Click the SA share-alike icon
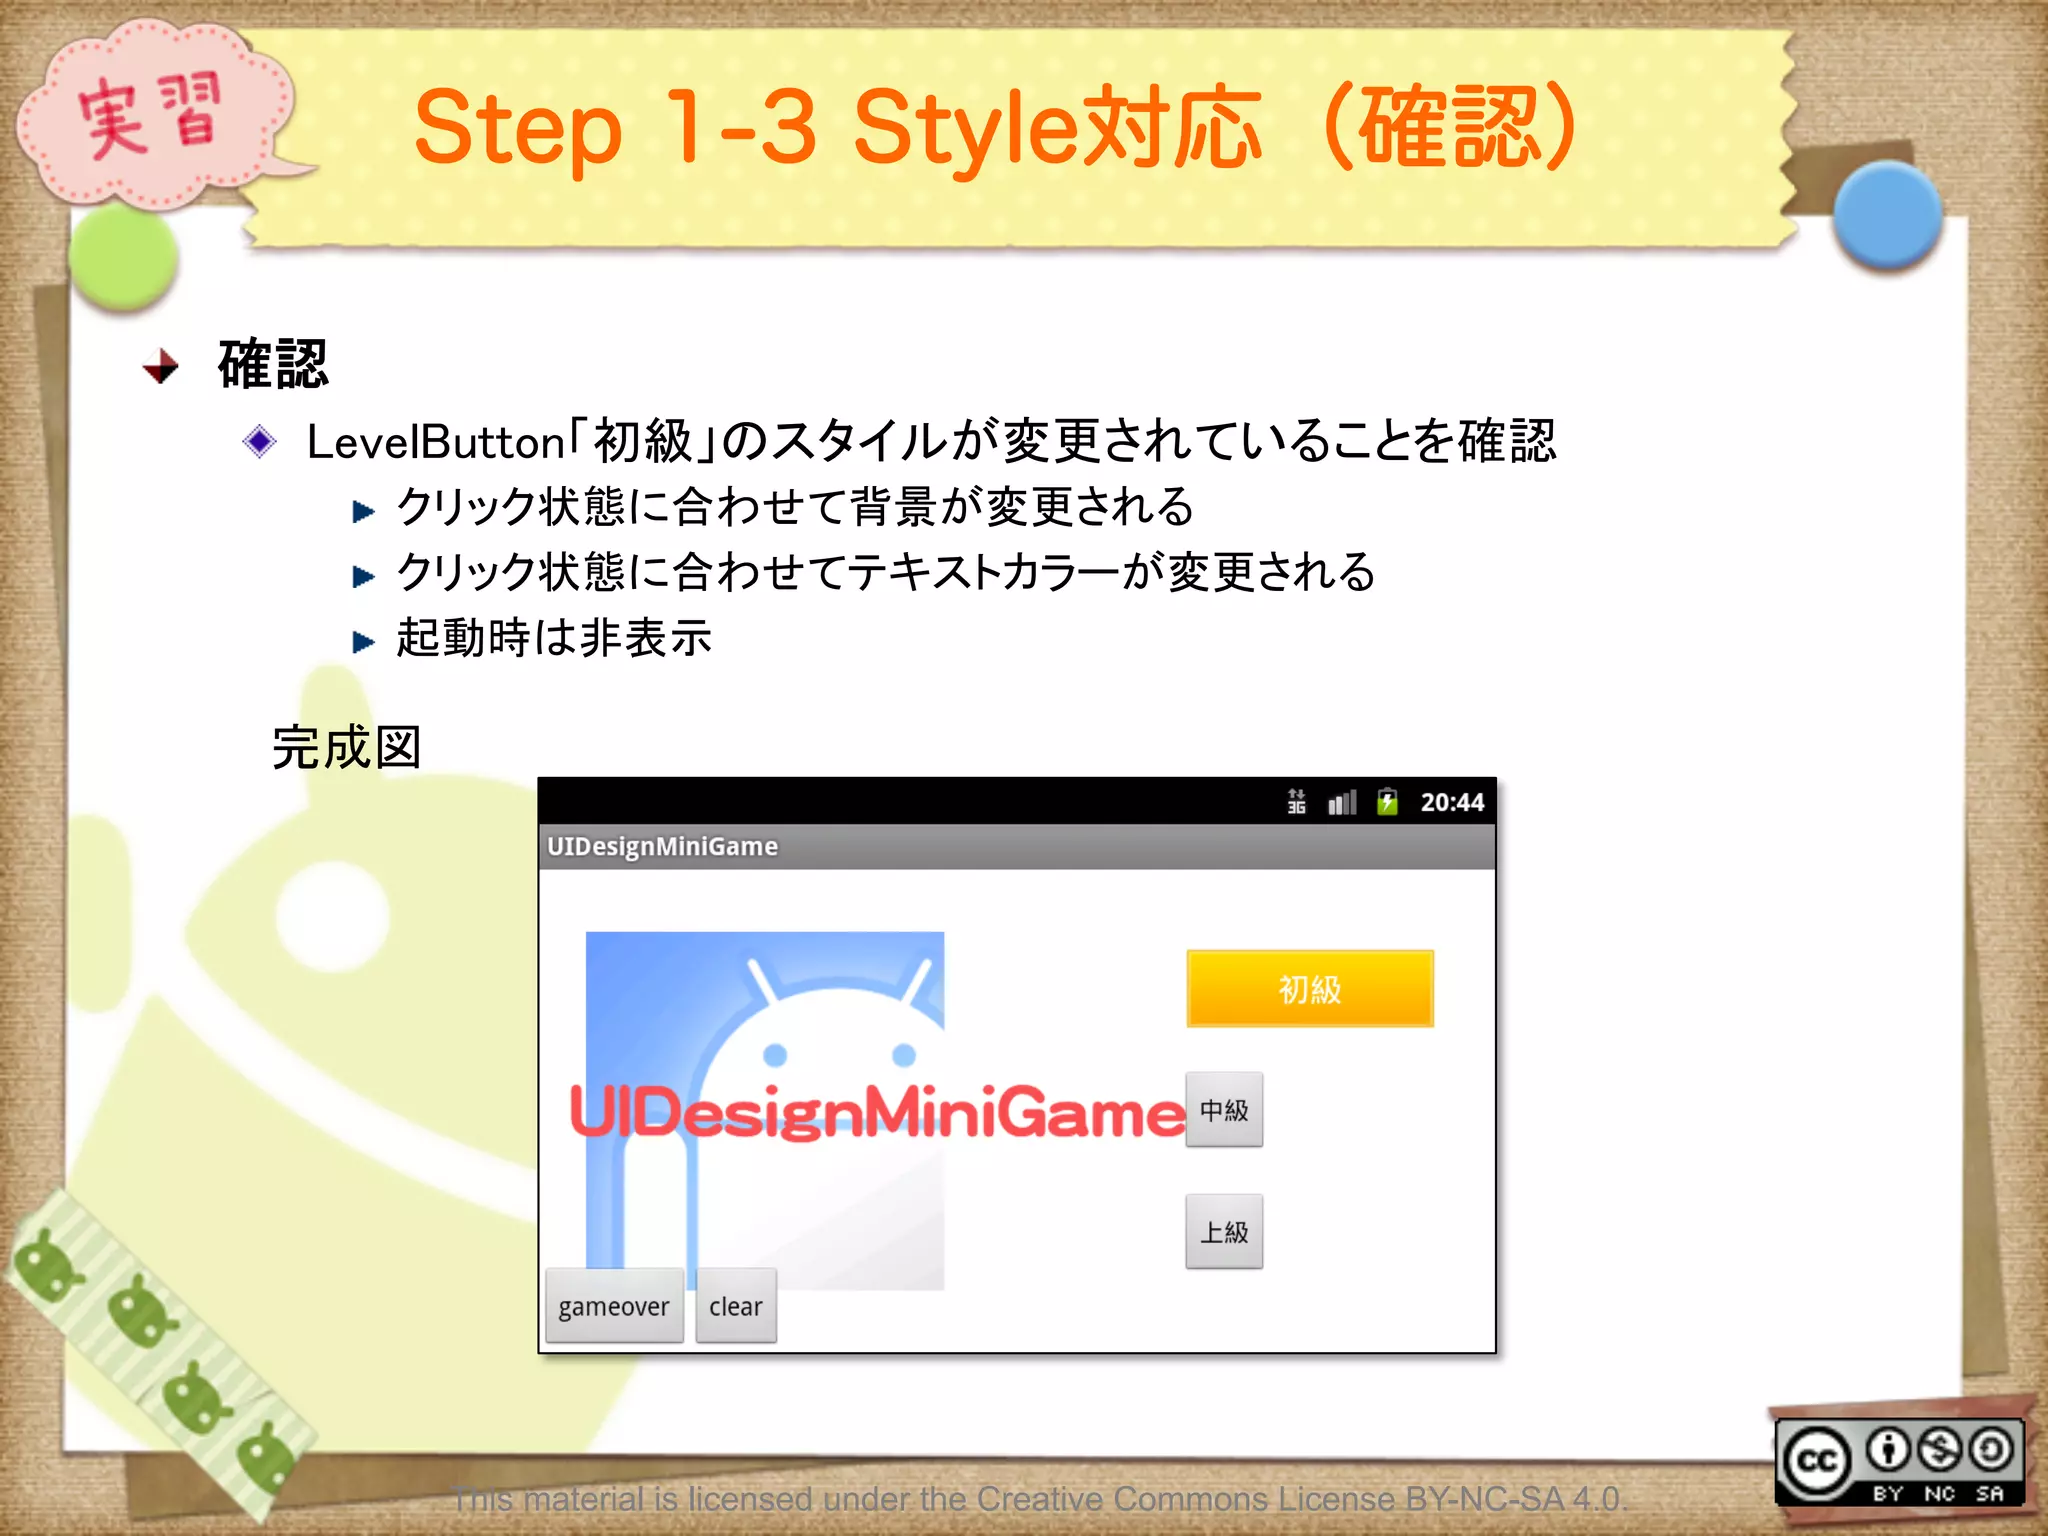The width and height of the screenshot is (2048, 1536). (x=1991, y=1450)
